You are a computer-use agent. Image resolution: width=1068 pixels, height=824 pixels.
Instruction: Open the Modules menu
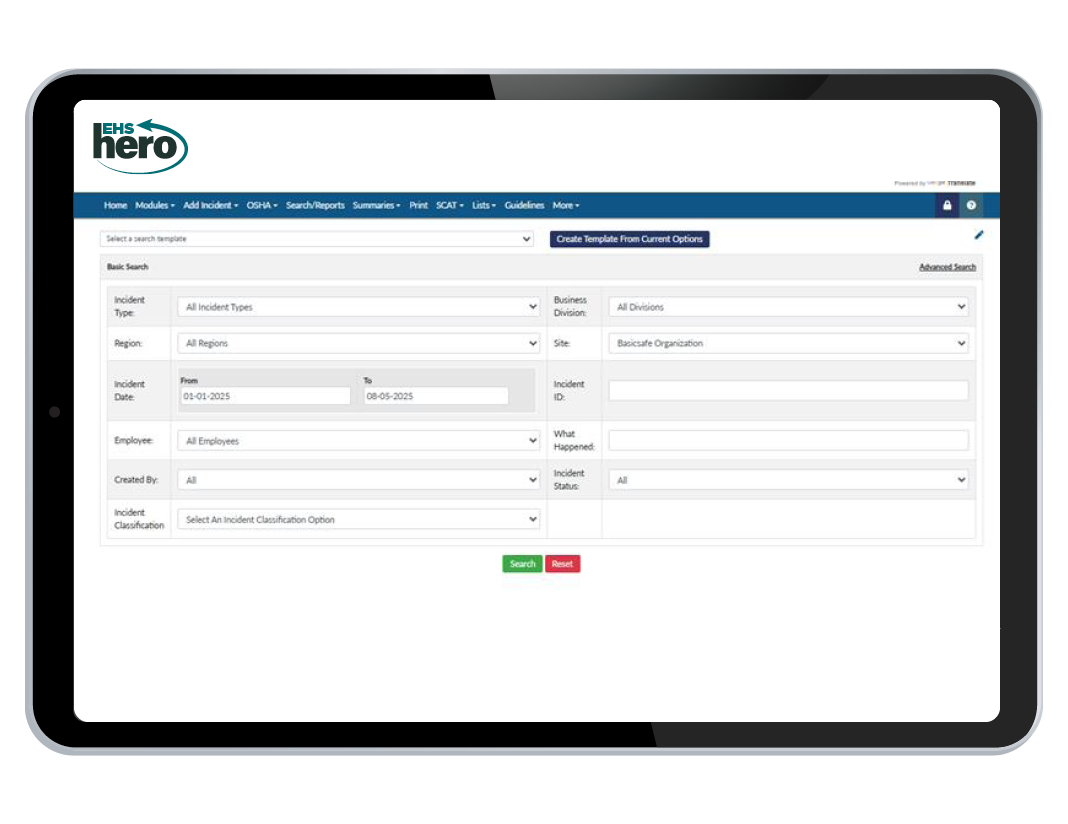tap(155, 206)
